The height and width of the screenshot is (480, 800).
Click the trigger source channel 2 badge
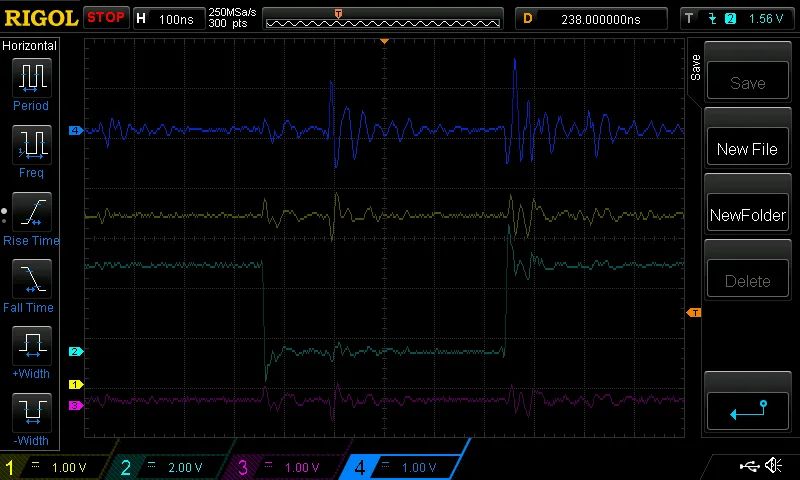[x=730, y=19]
